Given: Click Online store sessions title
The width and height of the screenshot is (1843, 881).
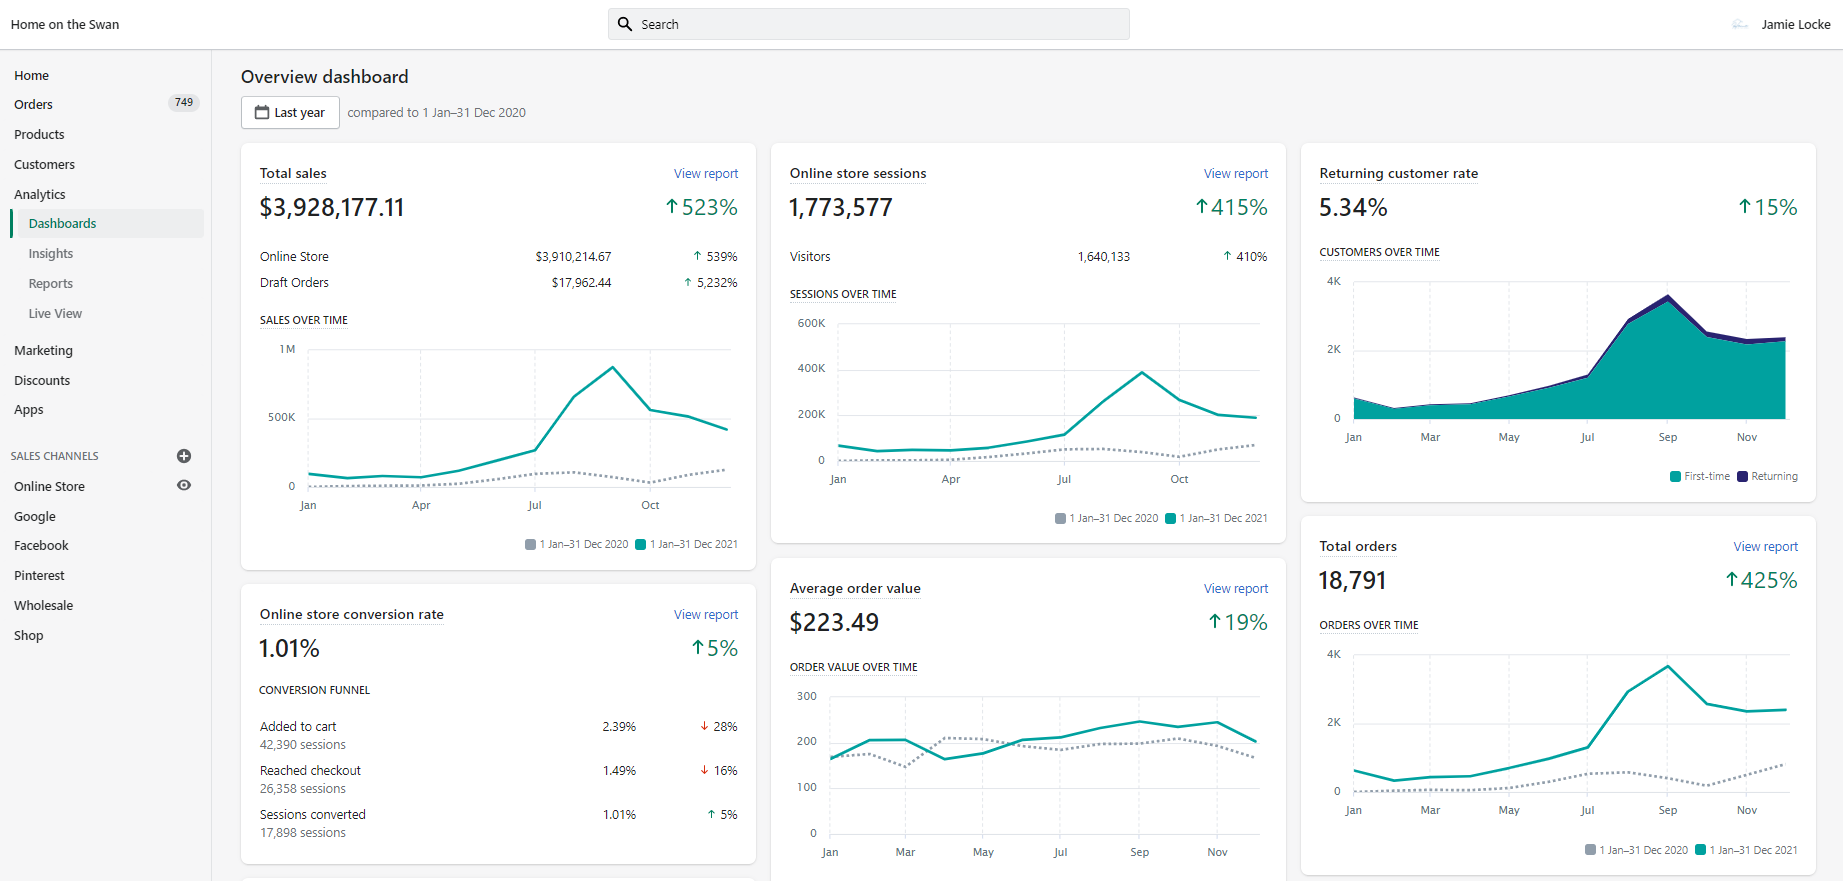Looking at the screenshot, I should click(858, 173).
